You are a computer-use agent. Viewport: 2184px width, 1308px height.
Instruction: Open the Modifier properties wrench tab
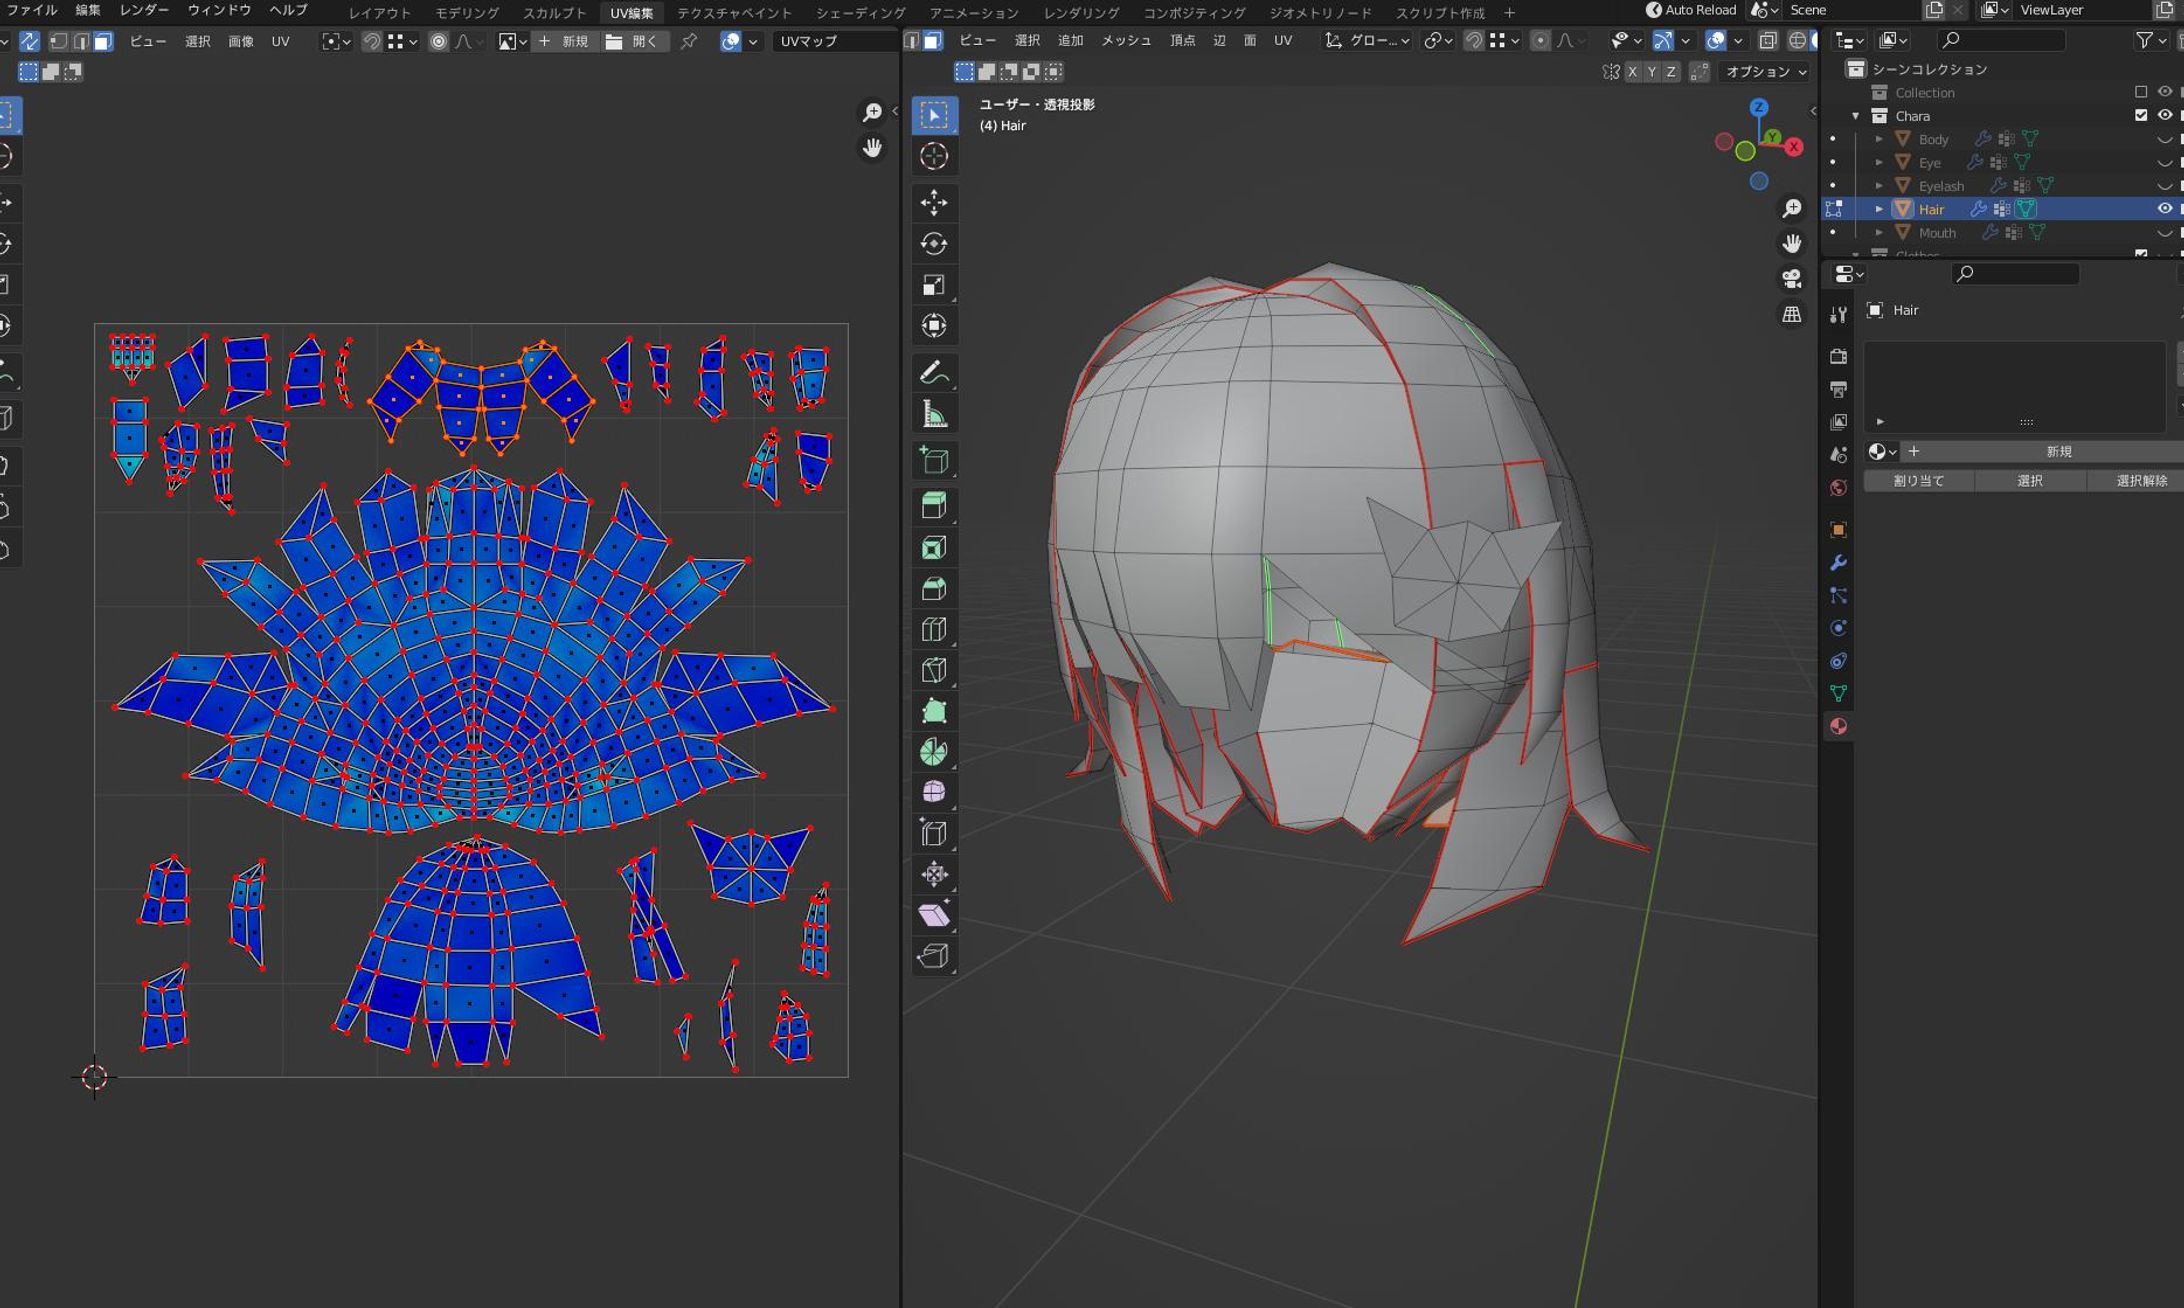pos(1838,563)
